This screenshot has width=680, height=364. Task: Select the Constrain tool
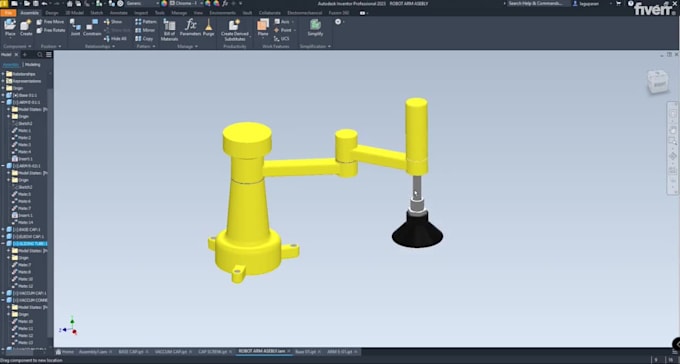click(92, 28)
